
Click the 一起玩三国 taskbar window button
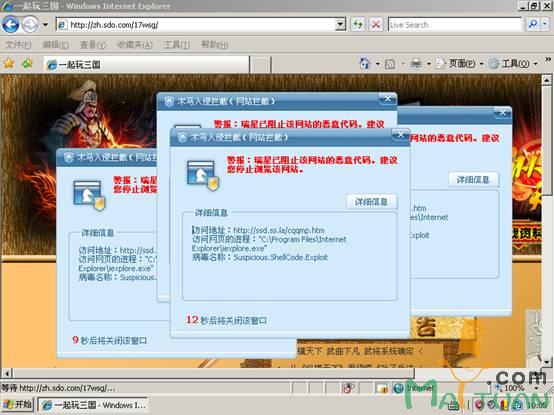coord(93,405)
